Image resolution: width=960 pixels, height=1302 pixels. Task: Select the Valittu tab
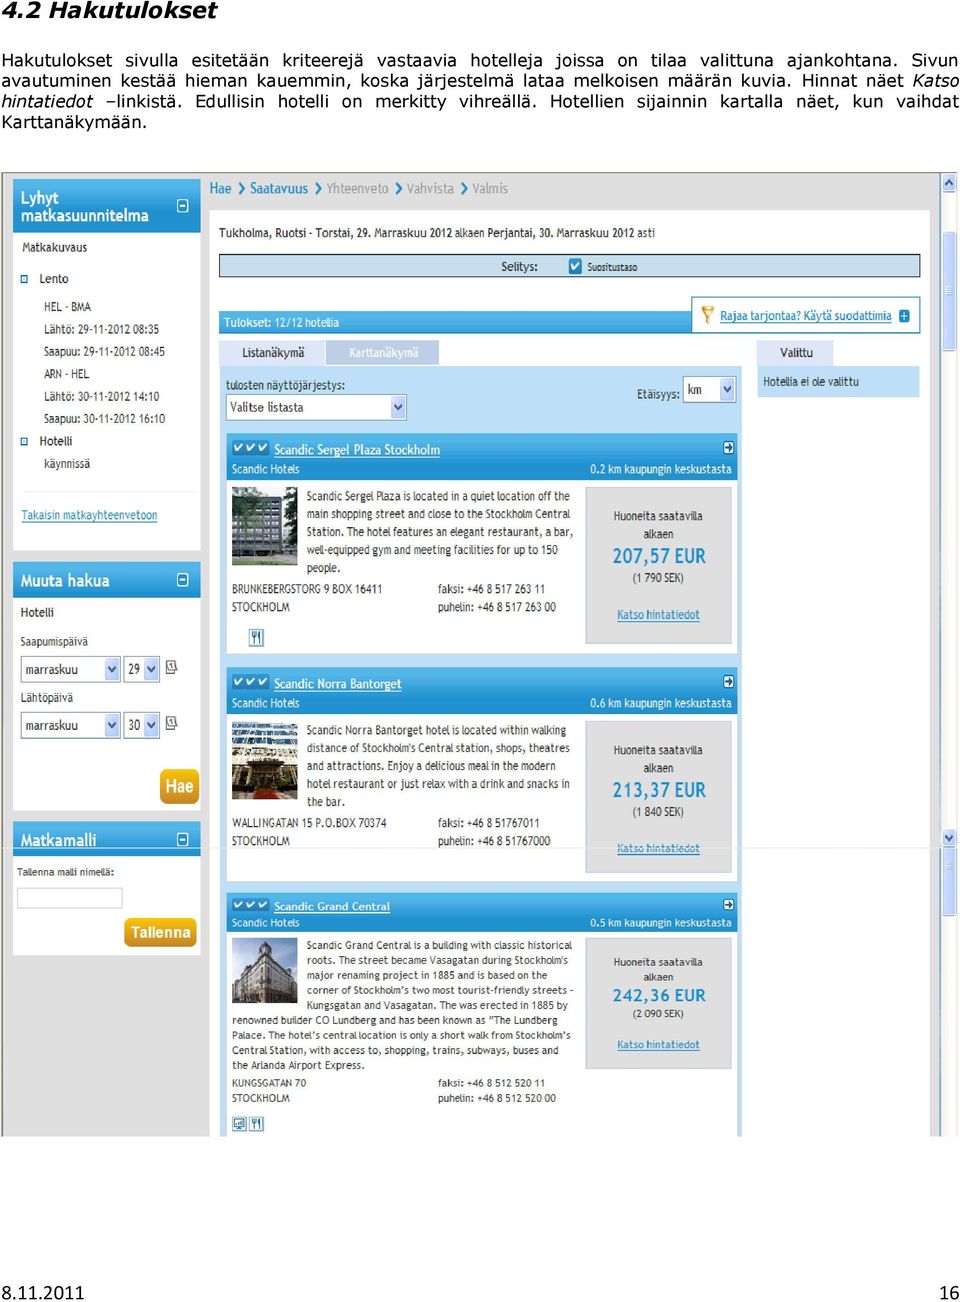point(796,353)
